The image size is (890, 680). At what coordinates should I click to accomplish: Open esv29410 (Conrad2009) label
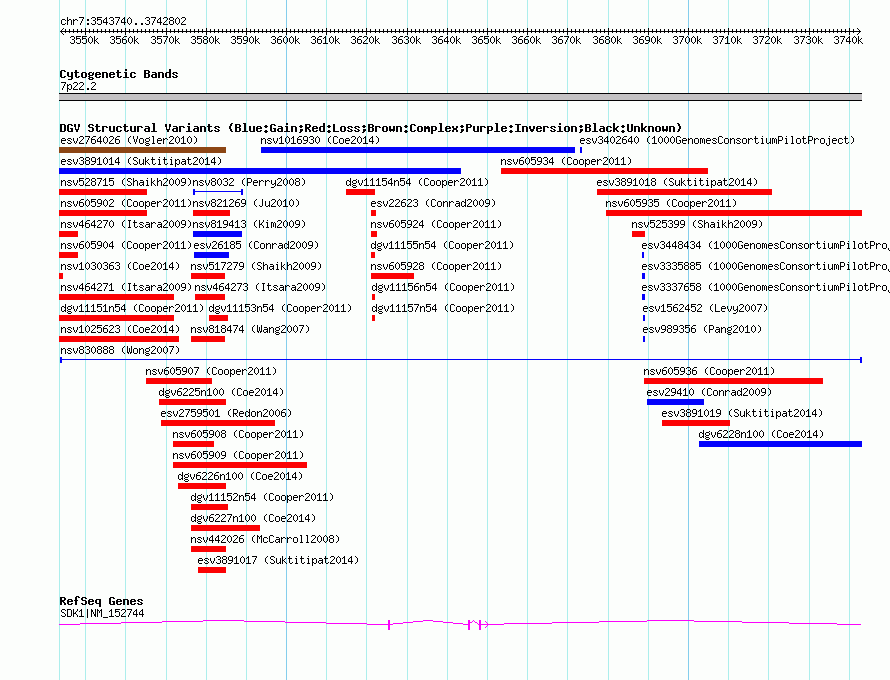point(709,392)
